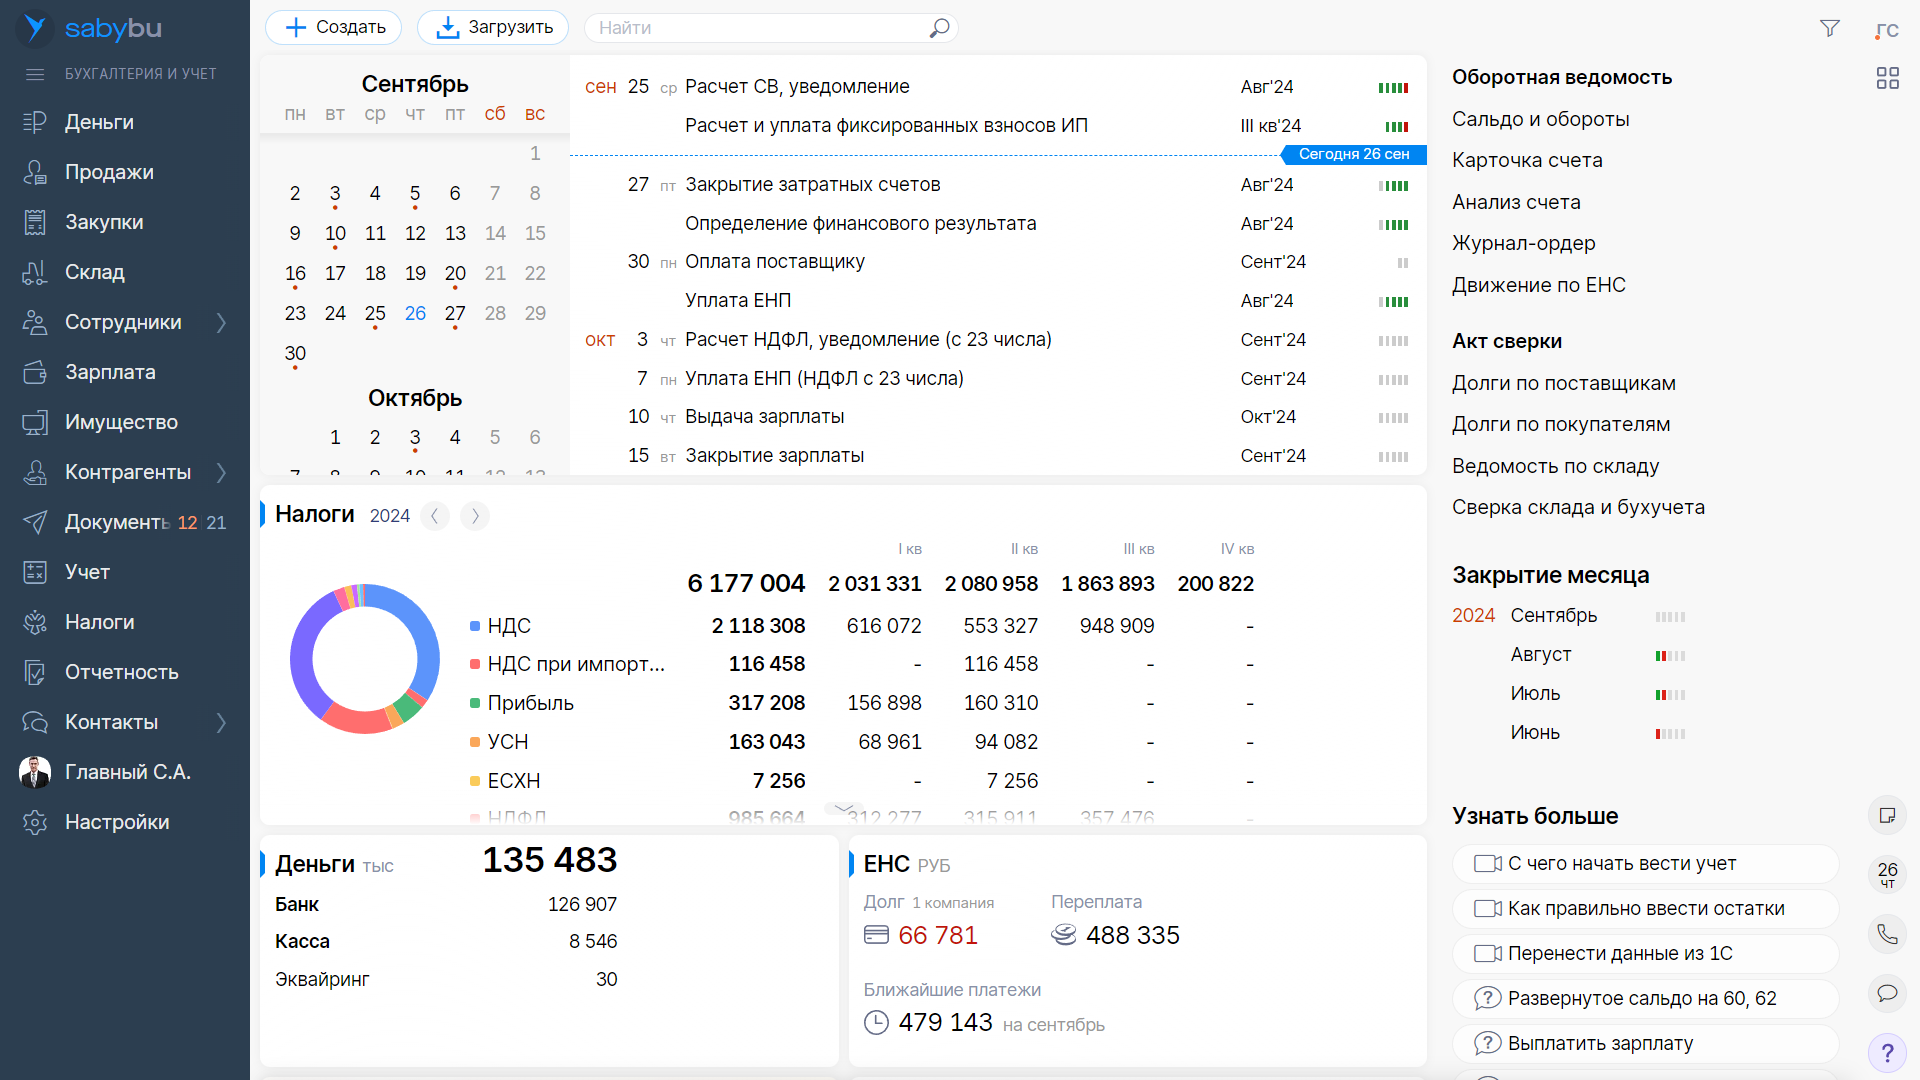The image size is (1920, 1080).
Task: Expand the taxes list with the down chevron
Action: tap(844, 808)
